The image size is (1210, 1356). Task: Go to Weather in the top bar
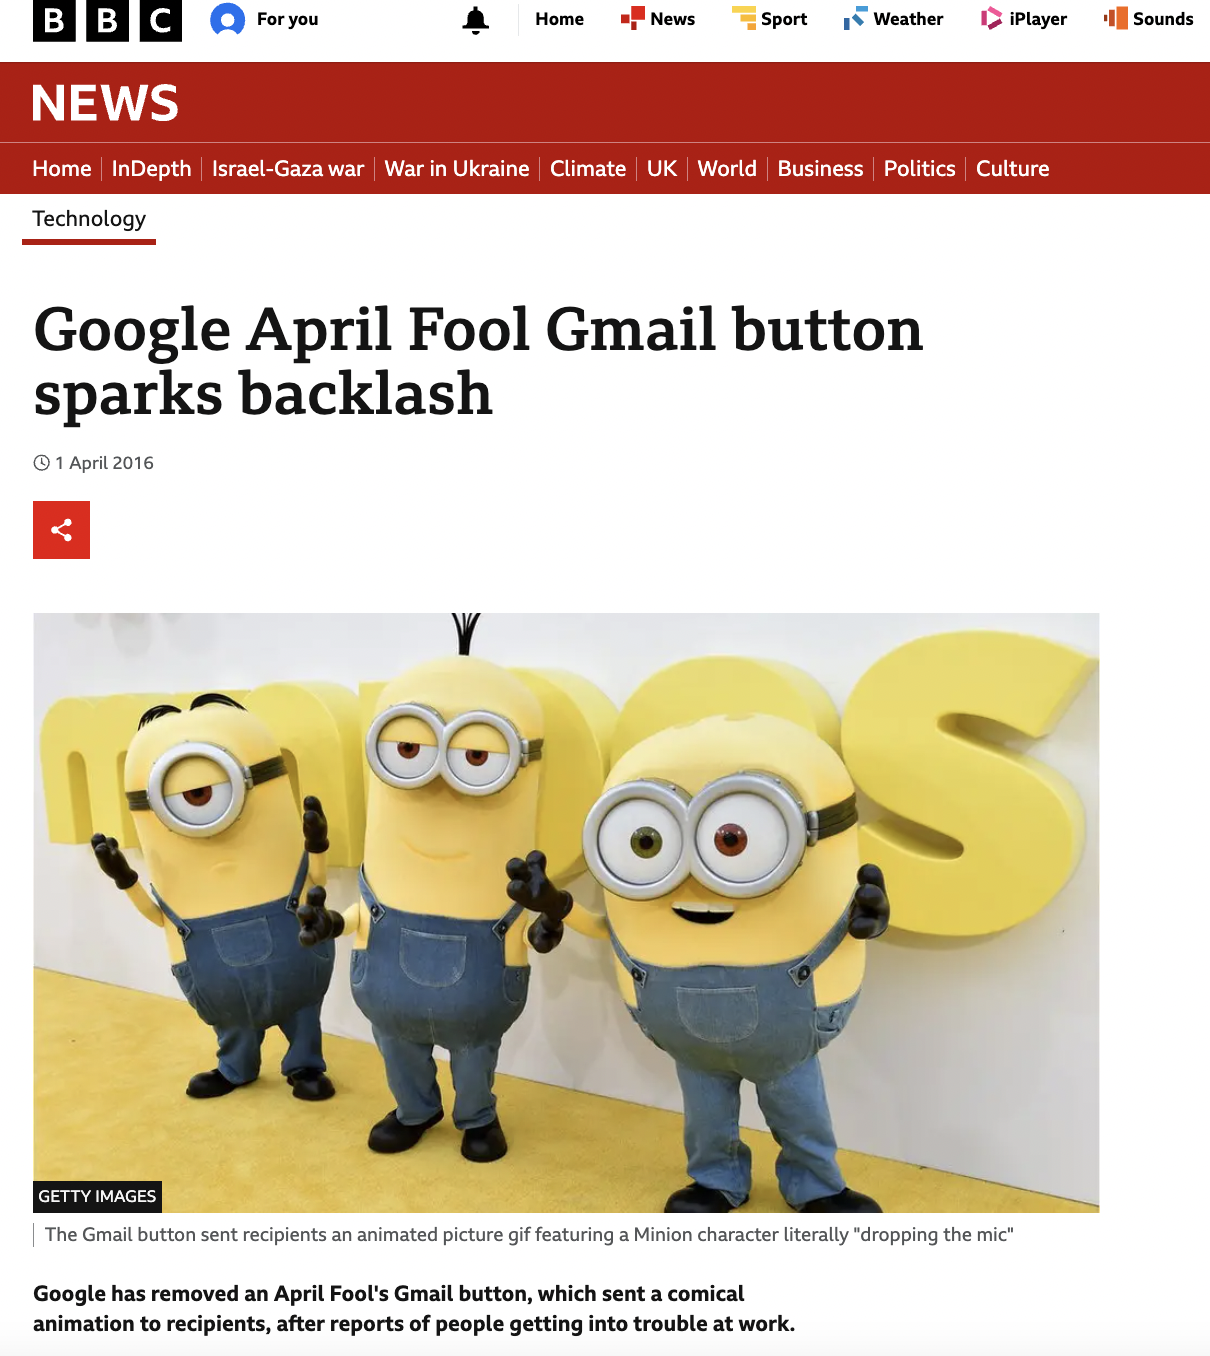point(893,19)
